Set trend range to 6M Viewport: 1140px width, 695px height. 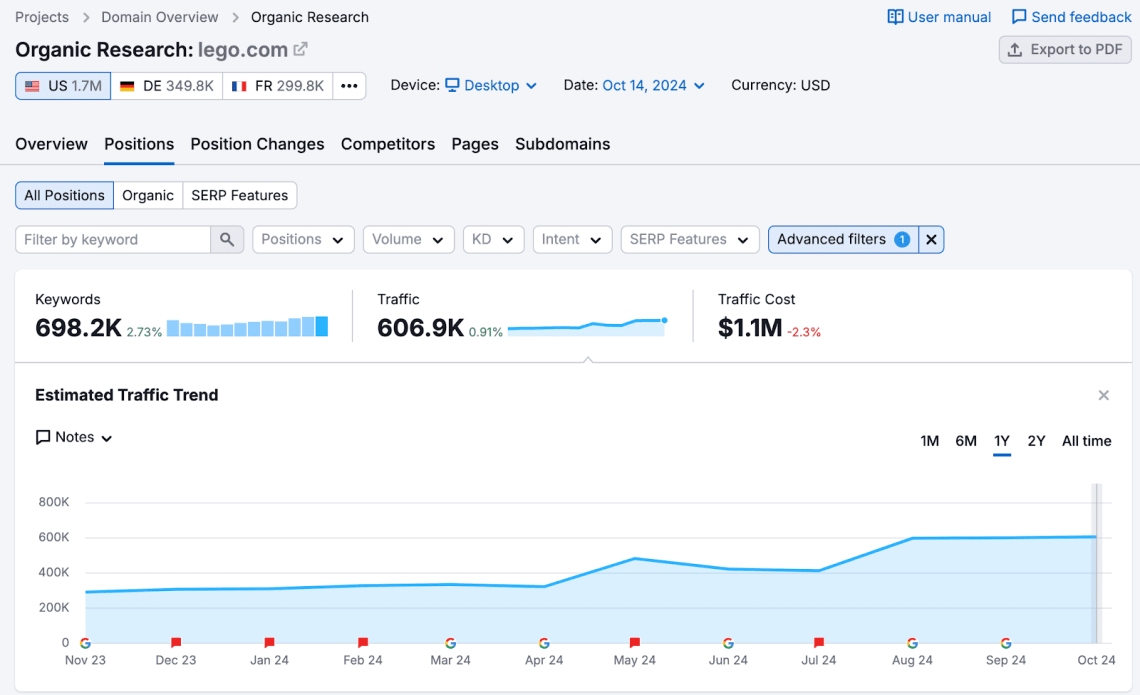coord(966,441)
